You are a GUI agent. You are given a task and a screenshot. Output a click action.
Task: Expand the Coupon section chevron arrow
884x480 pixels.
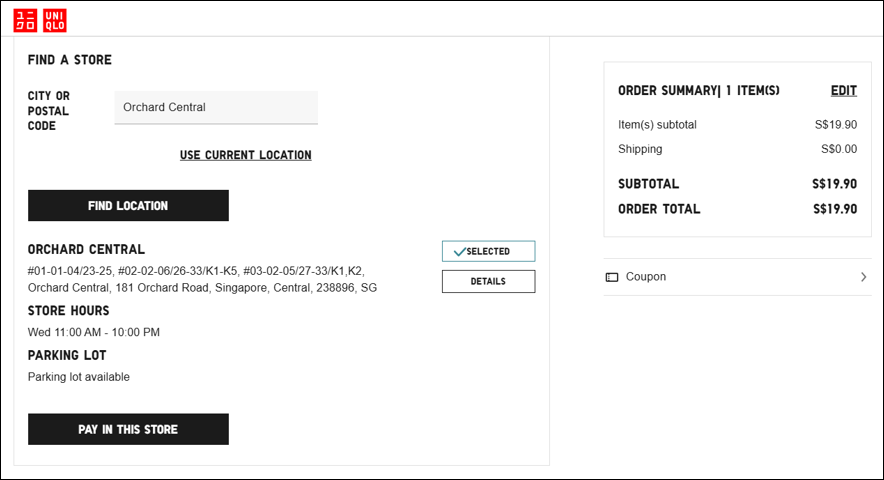(x=863, y=277)
